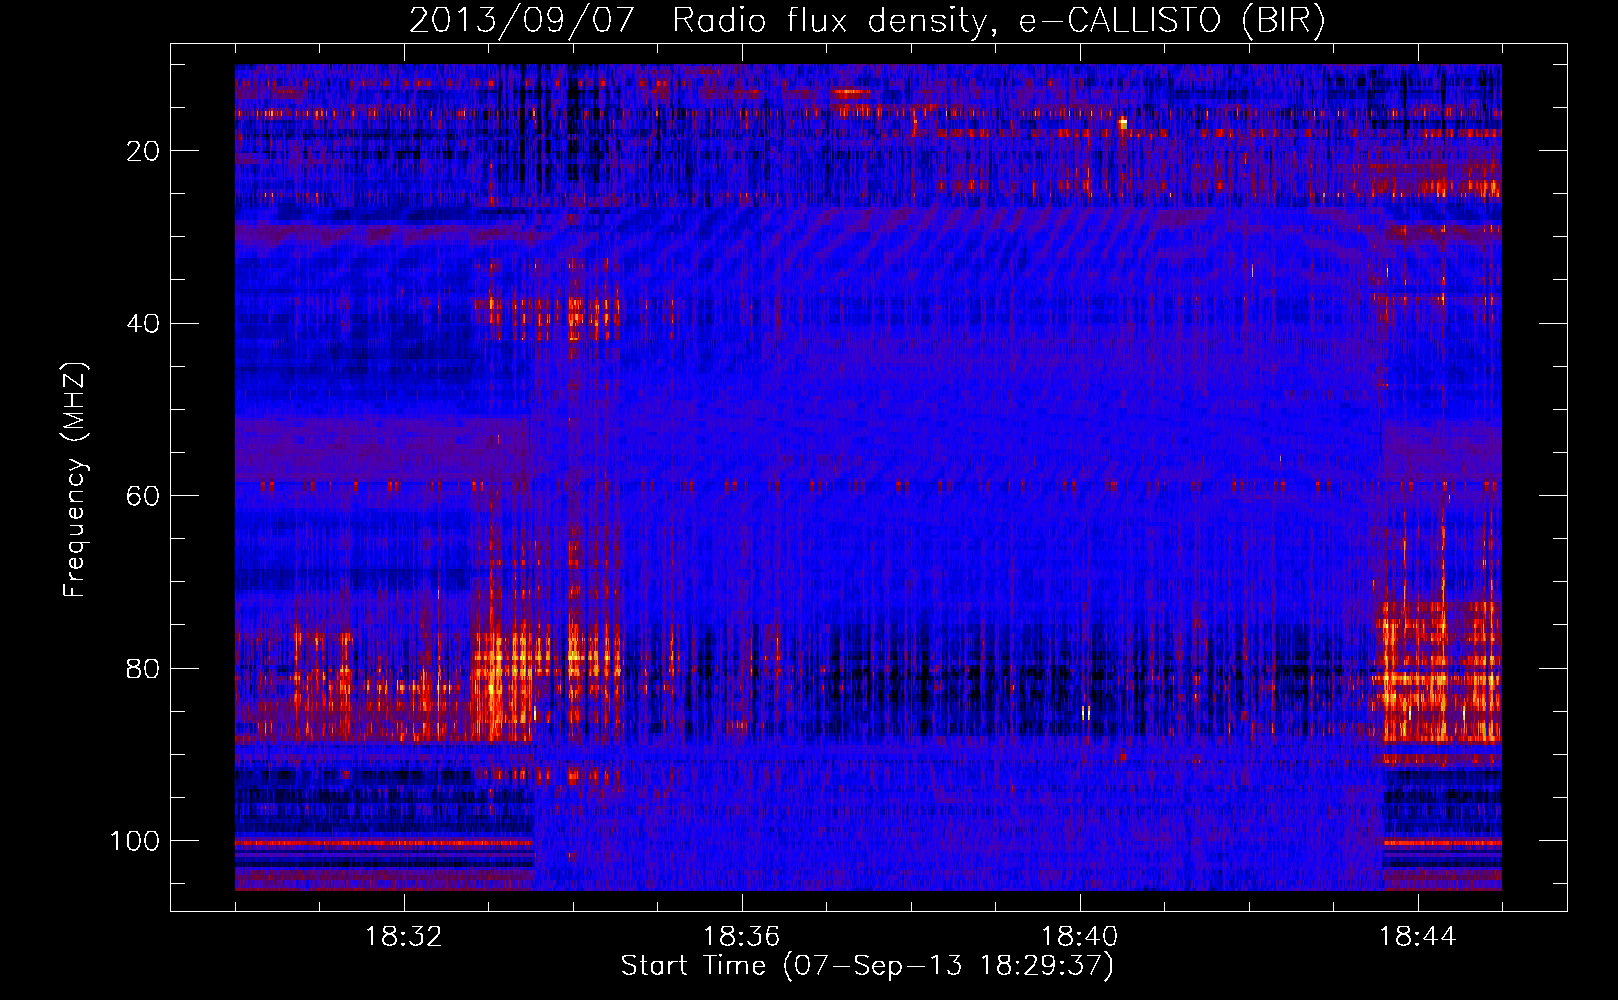Click the 60 MHz frequency tick label
The image size is (1618, 1000).
[144, 496]
